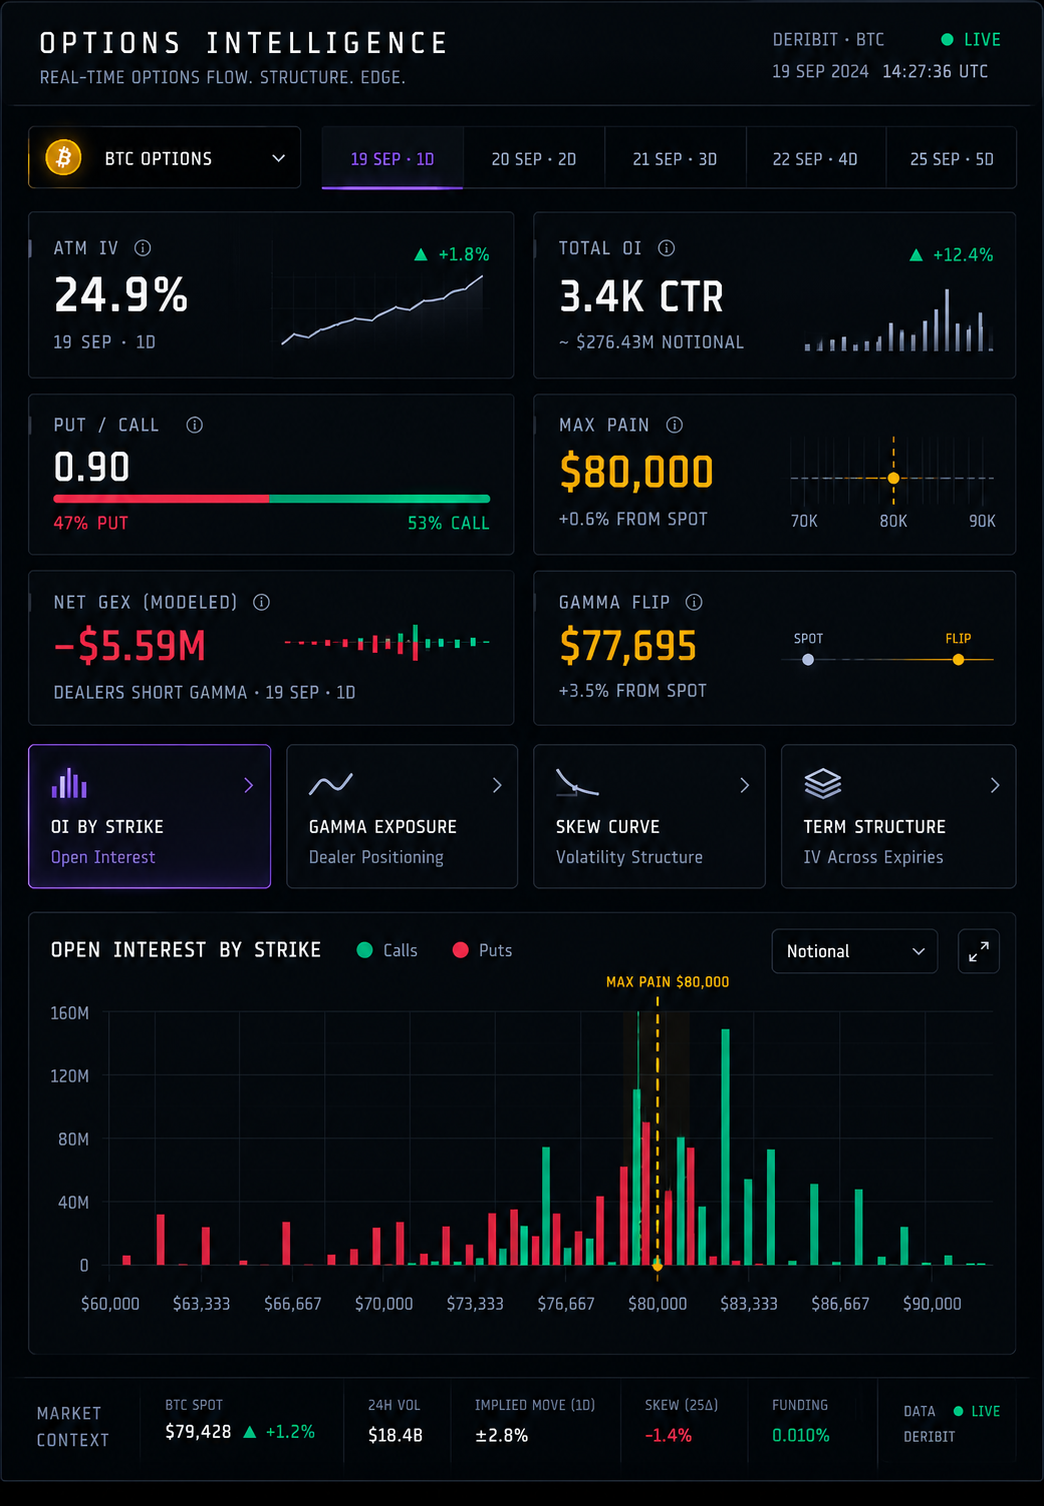Click the SPOT marker on gamma flip line
This screenshot has width=1044, height=1506.
[x=808, y=659]
